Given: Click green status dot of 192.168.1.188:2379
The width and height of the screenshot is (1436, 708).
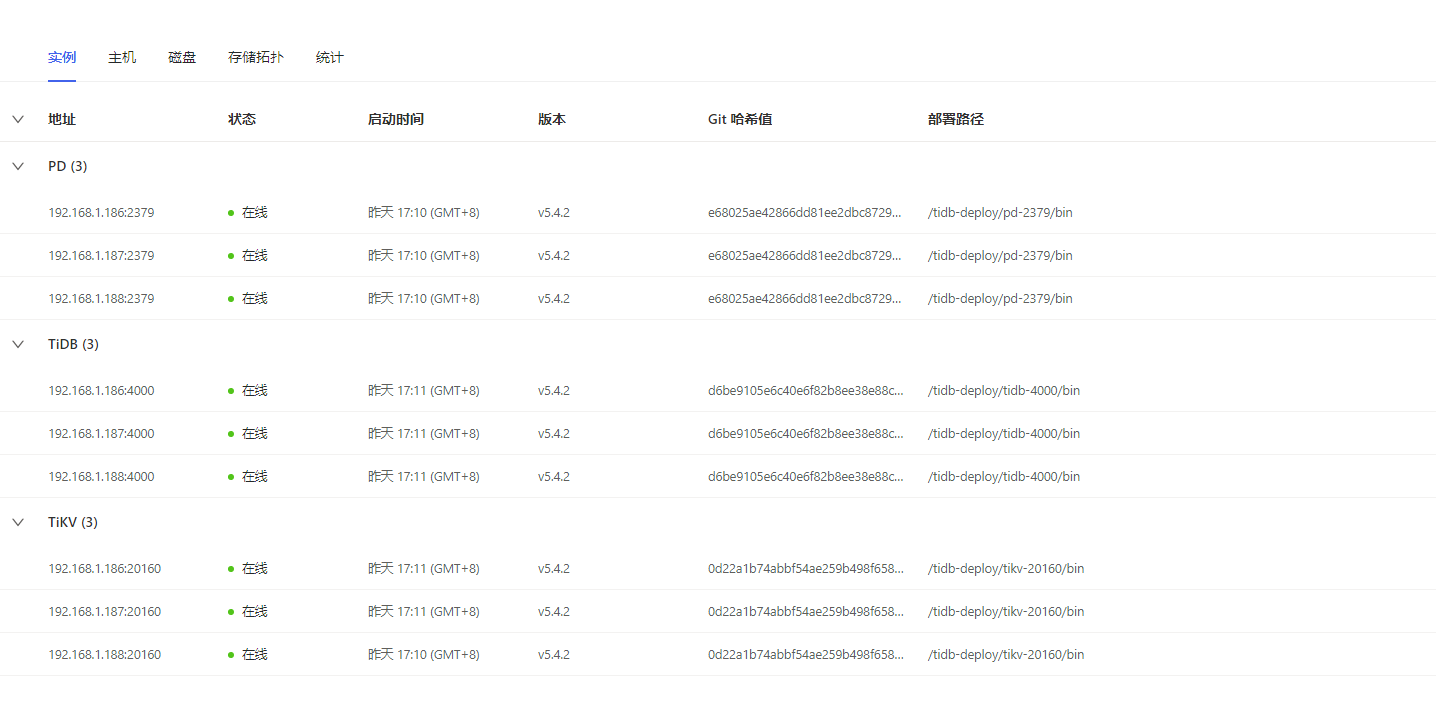Looking at the screenshot, I should [231, 299].
